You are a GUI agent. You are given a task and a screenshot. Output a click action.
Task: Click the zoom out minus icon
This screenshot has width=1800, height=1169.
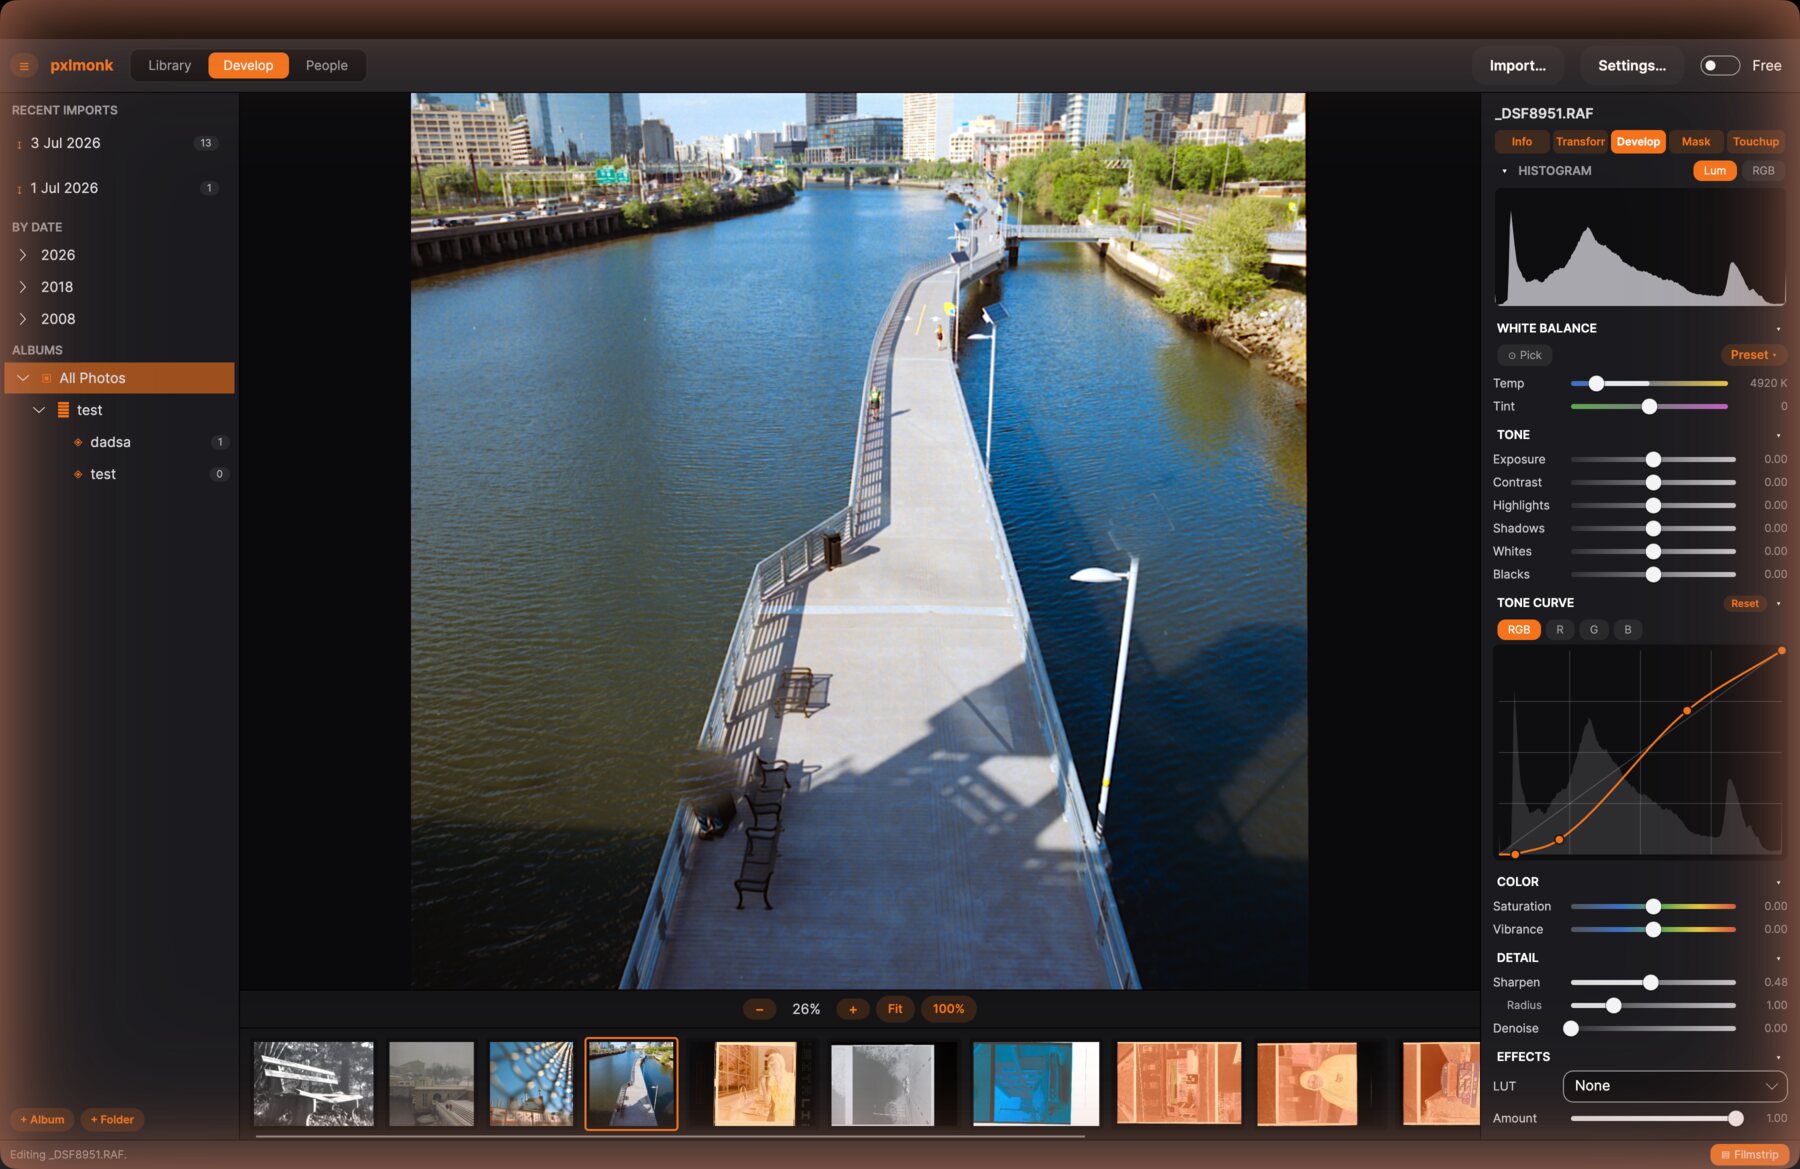point(760,1009)
